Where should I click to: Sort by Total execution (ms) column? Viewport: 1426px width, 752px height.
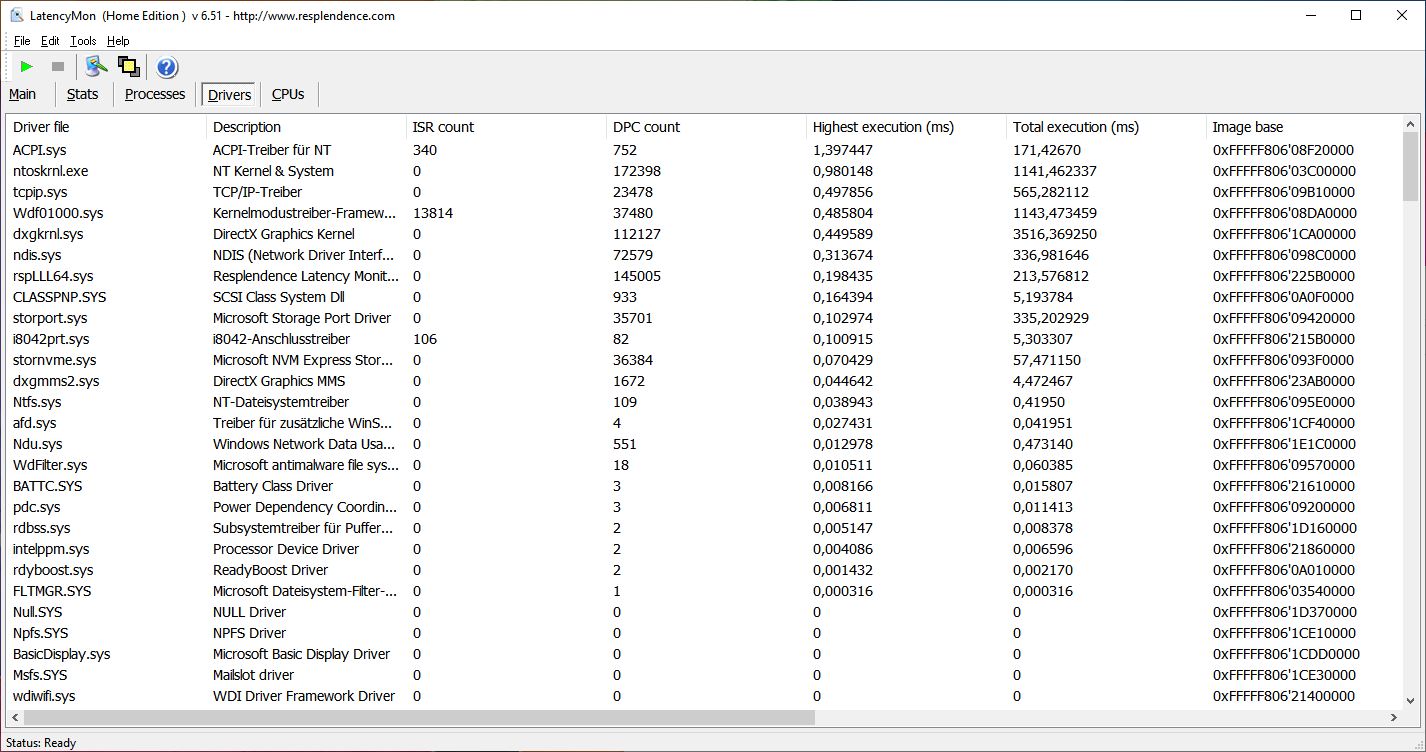[1106, 127]
